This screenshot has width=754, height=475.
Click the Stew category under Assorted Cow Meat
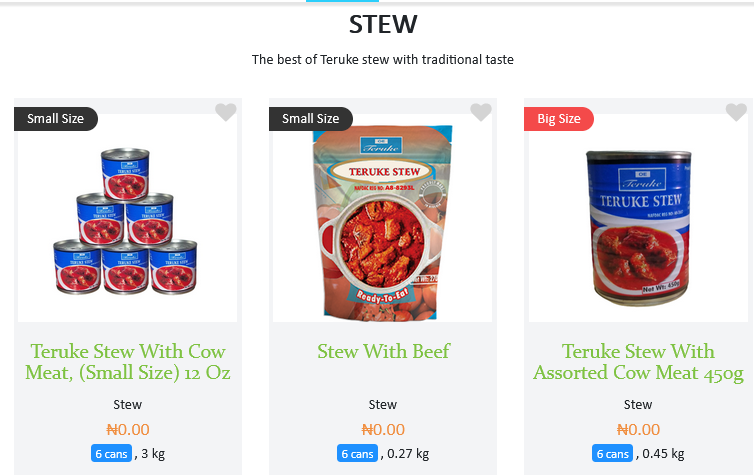638,404
